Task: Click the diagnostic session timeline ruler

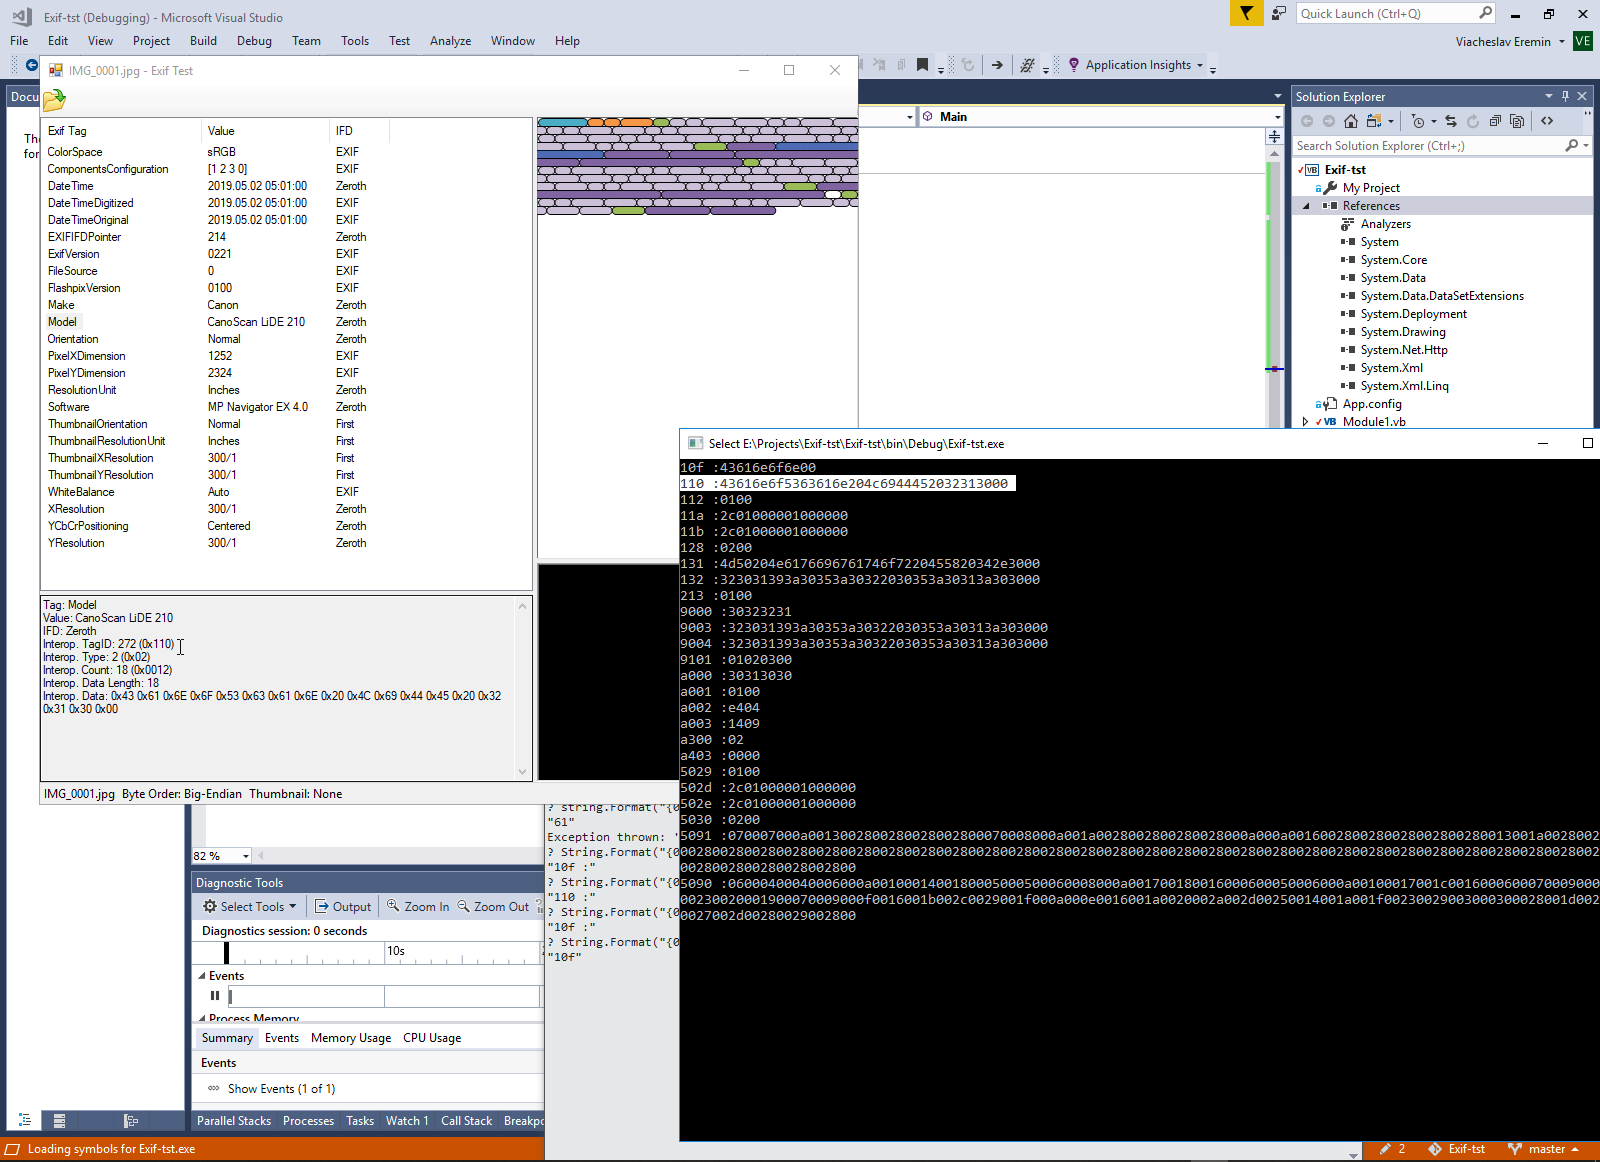Action: click(x=367, y=953)
